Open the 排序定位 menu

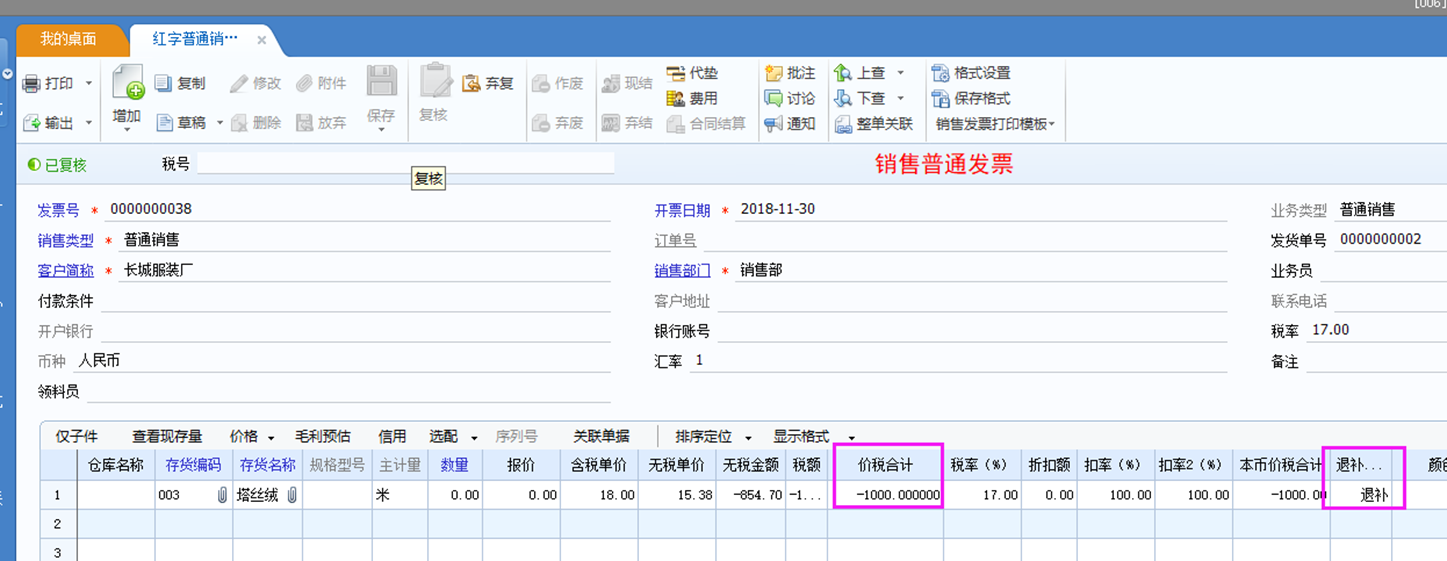click(x=713, y=436)
